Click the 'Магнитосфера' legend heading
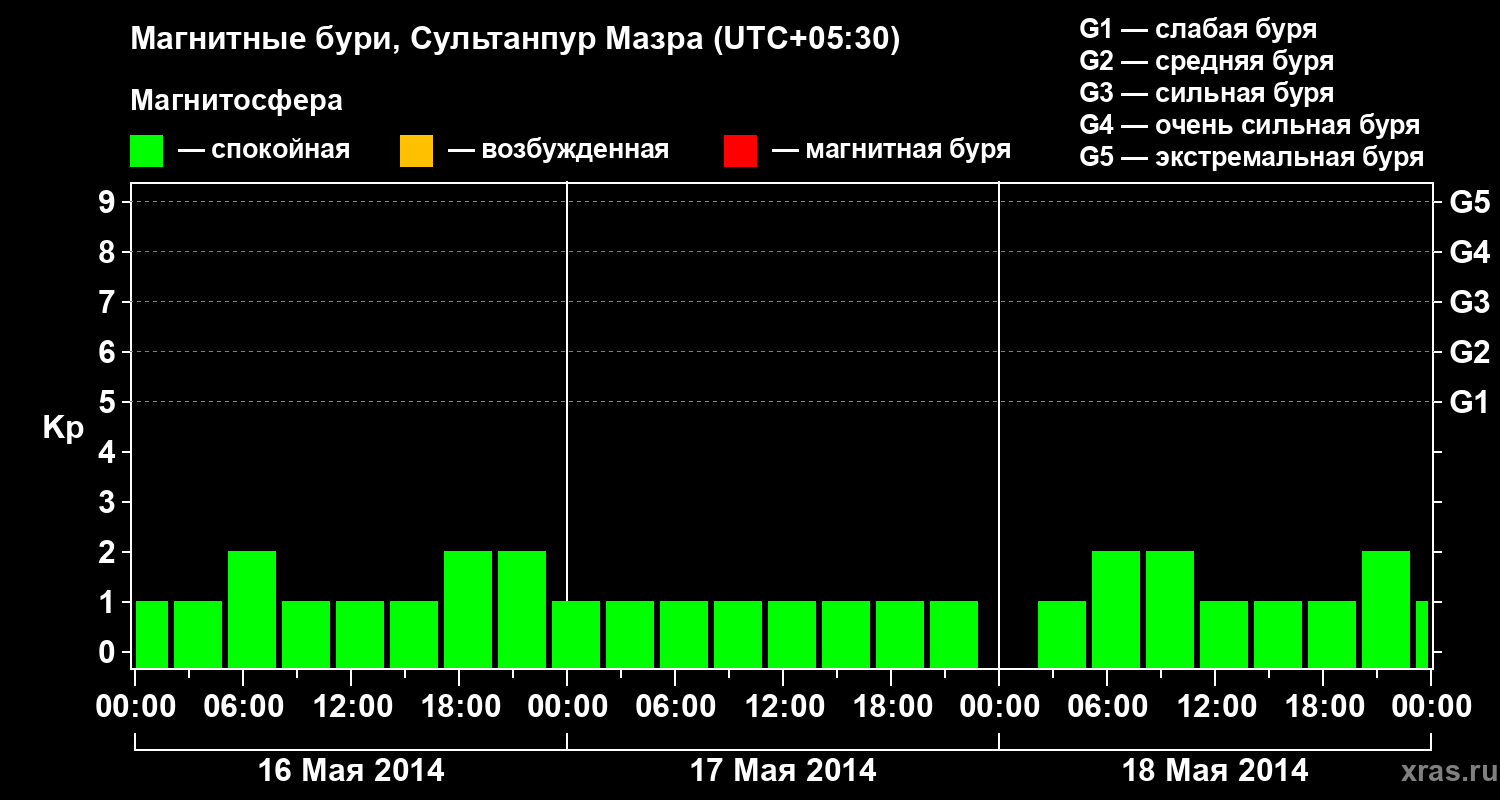 (236, 101)
